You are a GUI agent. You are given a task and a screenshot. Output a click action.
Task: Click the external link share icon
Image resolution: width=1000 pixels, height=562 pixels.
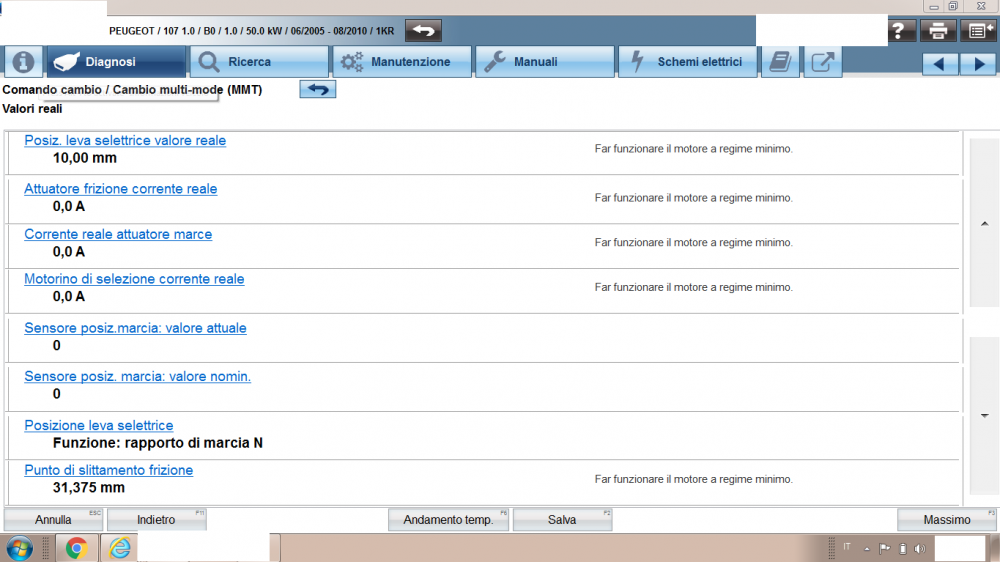[821, 62]
